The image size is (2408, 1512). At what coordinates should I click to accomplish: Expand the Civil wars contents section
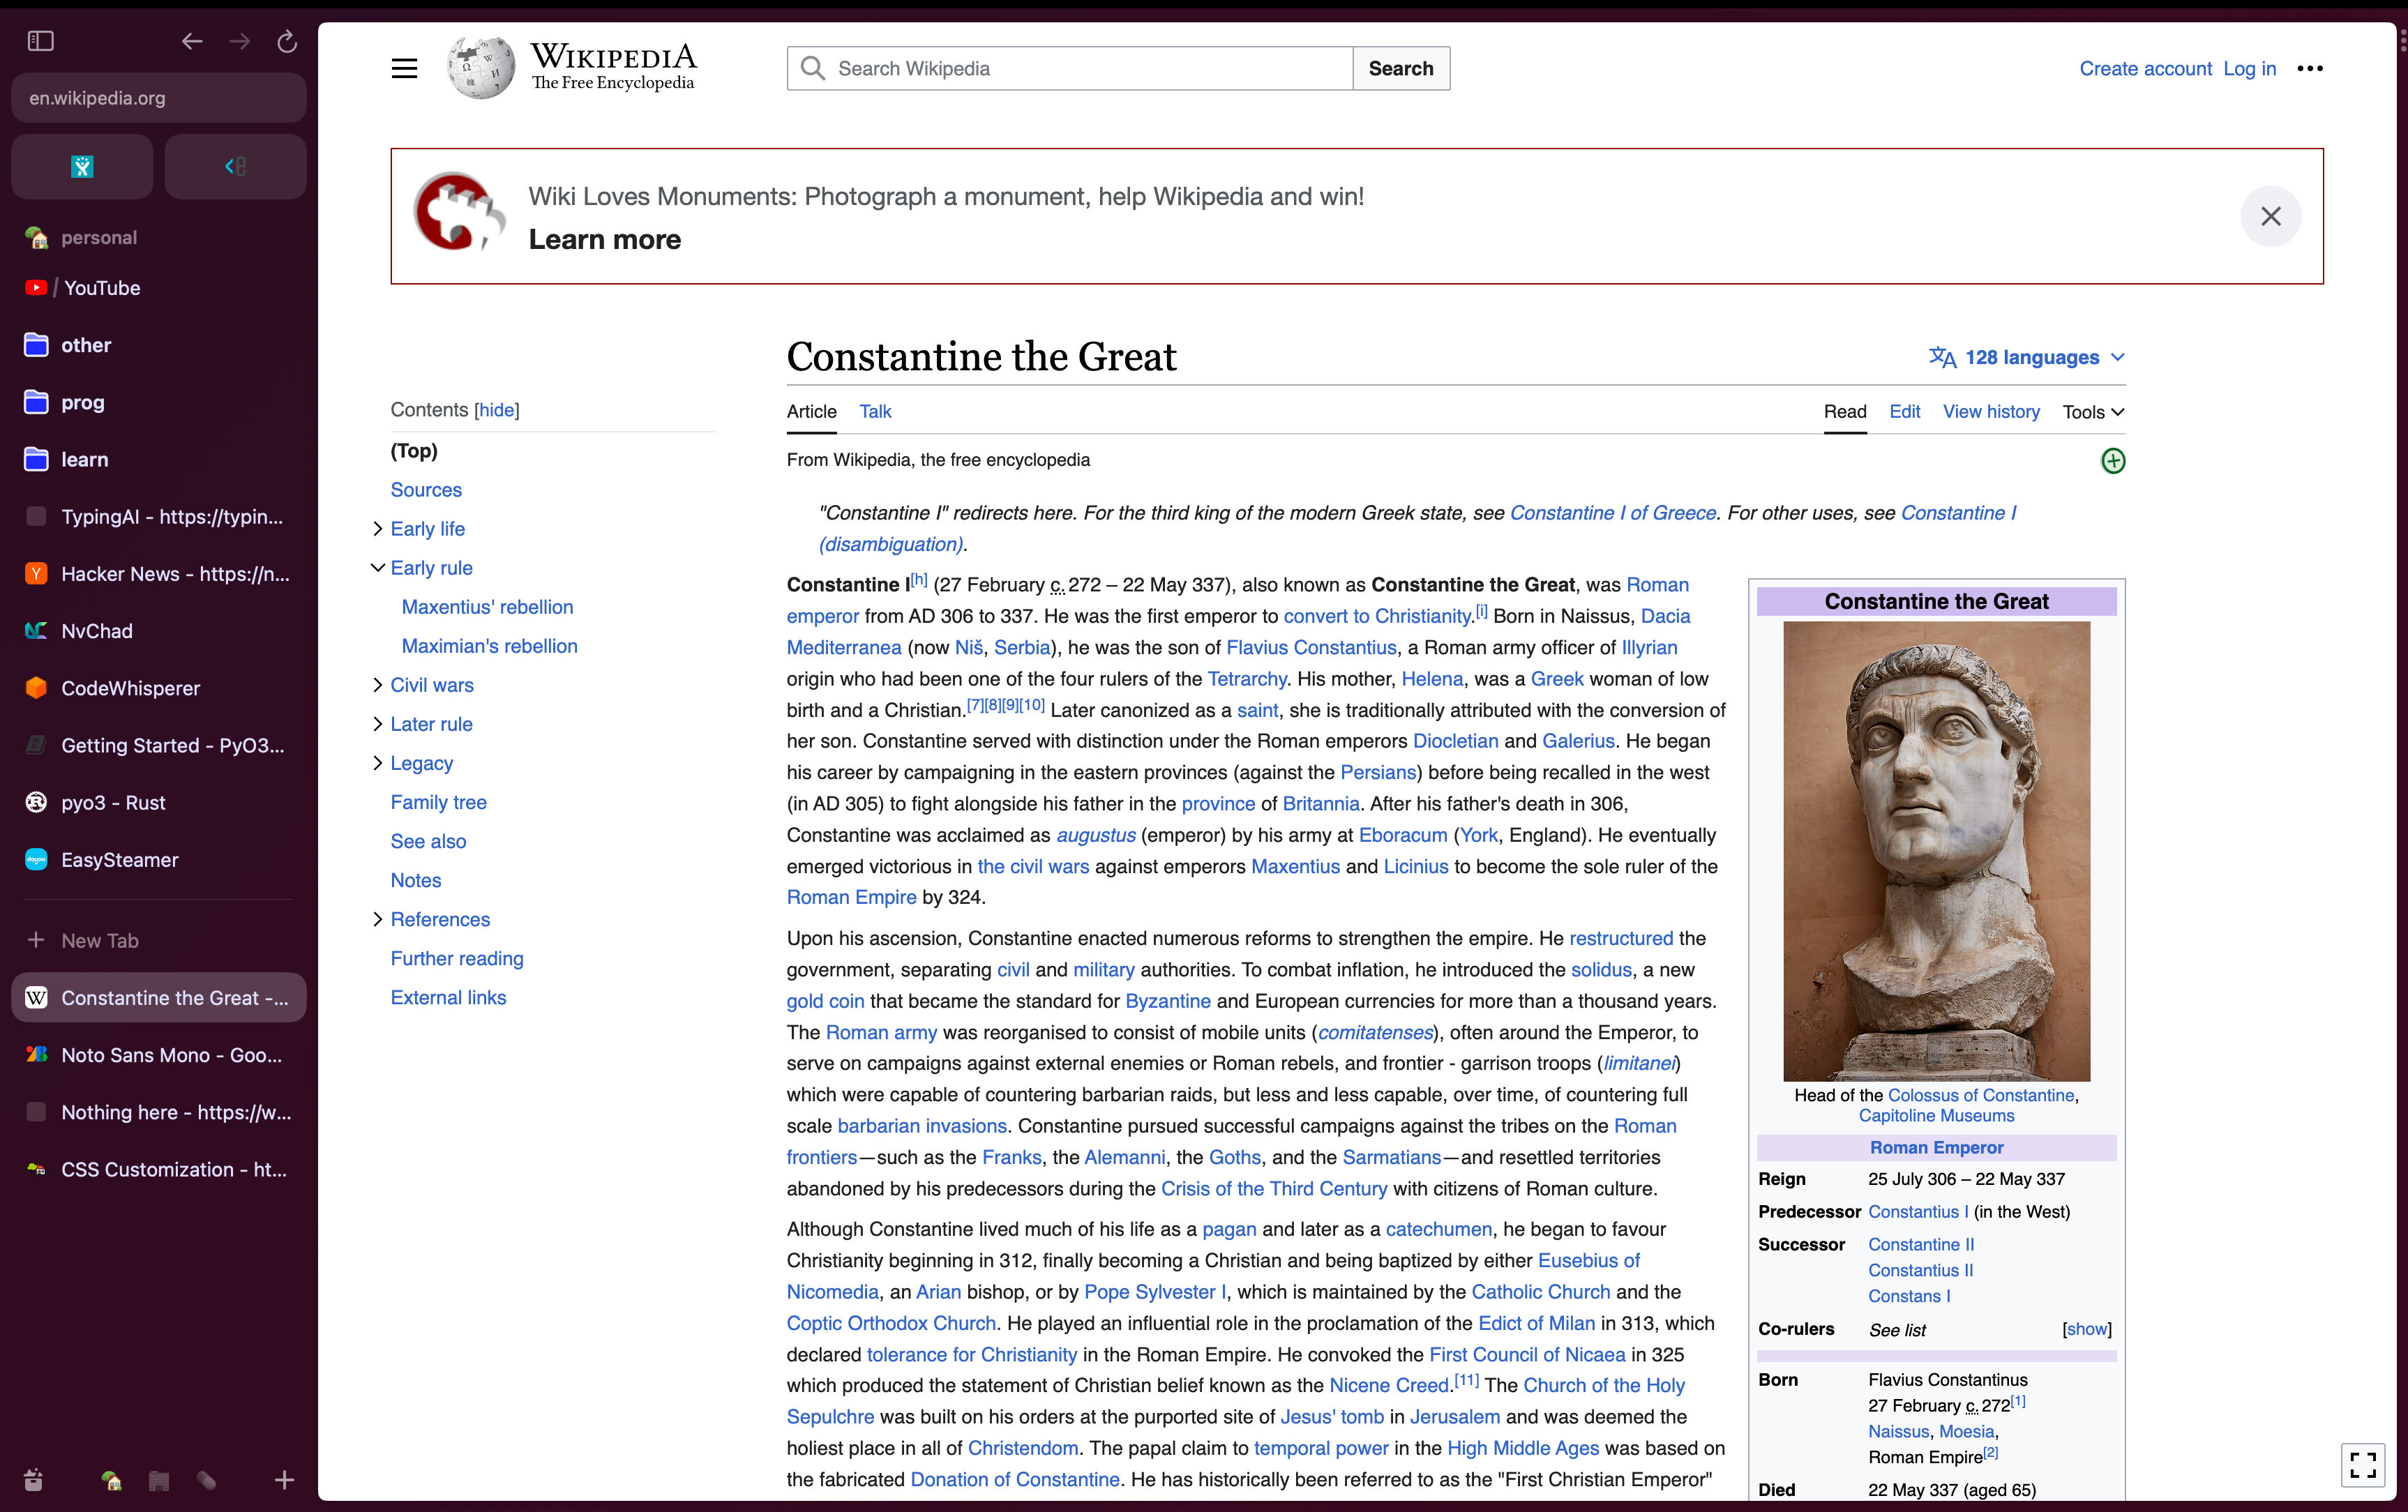coord(377,685)
